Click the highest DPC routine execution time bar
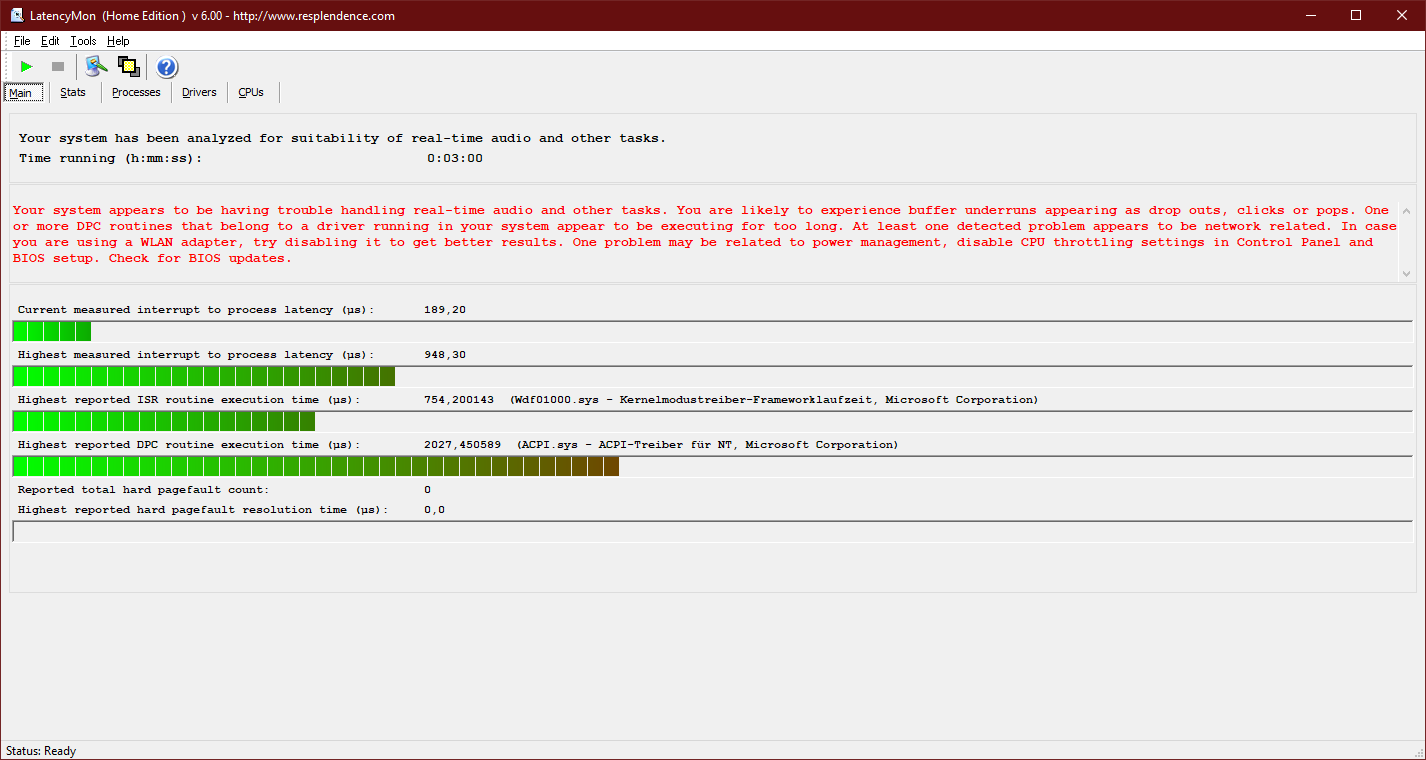Viewport: 1426px width, 760px height. pyautogui.click(x=713, y=466)
